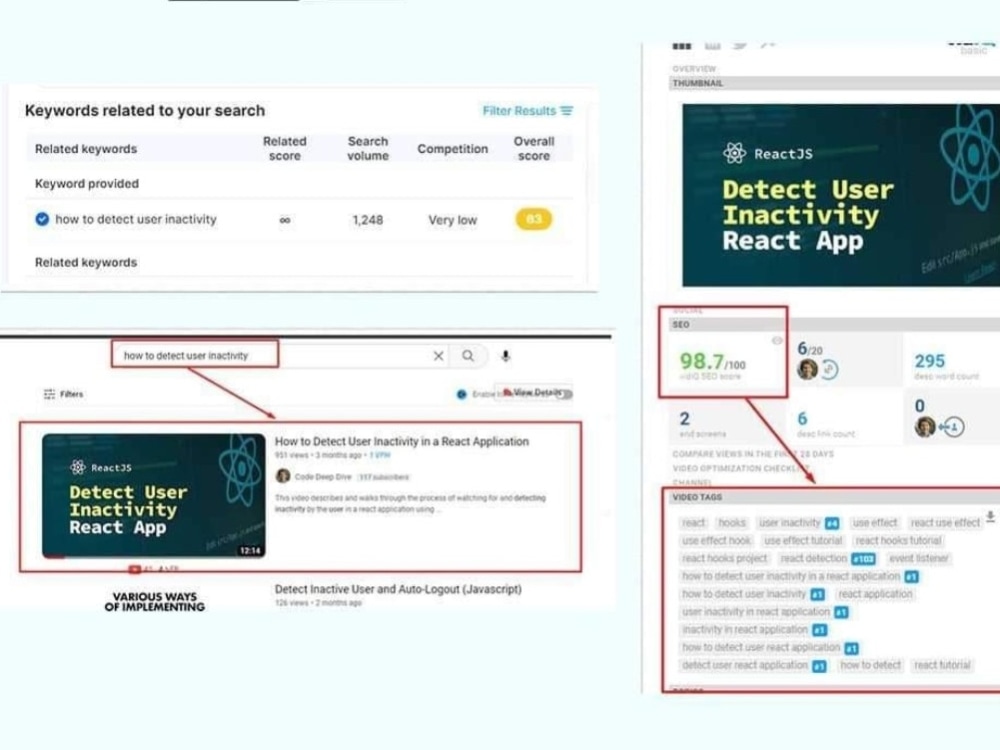Click the 'event listener' tag
This screenshot has width=1000, height=750.
(x=919, y=559)
